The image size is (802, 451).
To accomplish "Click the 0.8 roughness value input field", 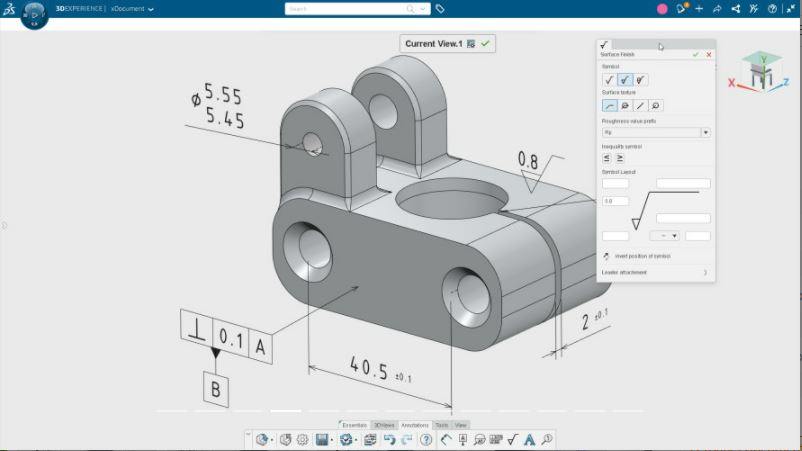I will point(615,201).
